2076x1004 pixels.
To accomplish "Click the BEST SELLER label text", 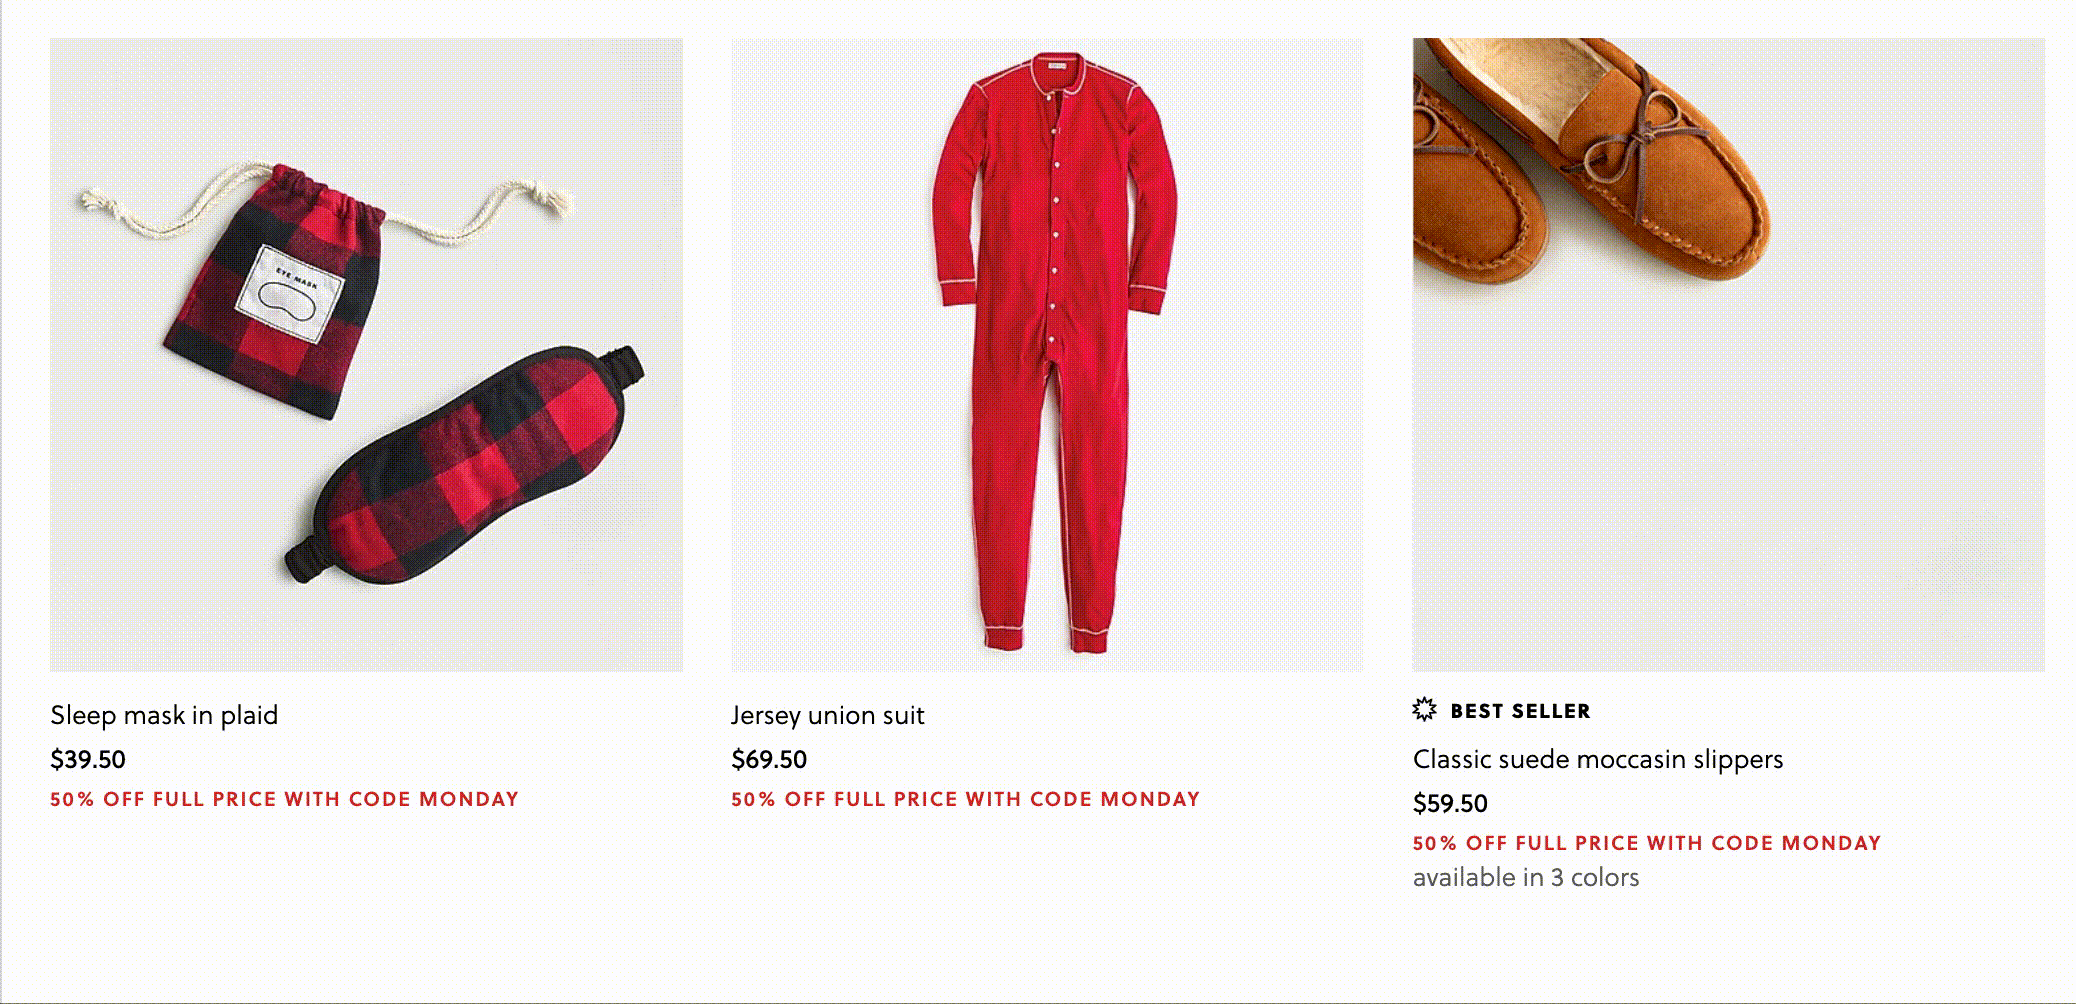I will pos(1520,711).
